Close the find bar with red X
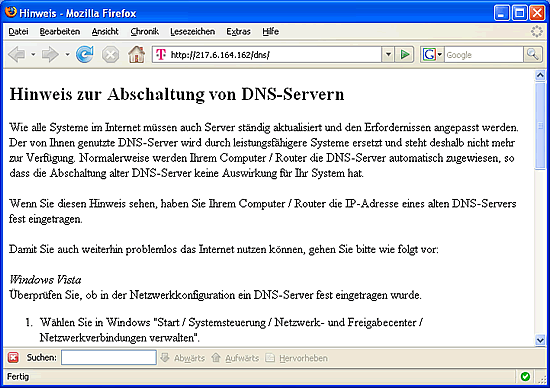The width and height of the screenshot is (550, 388). click(13, 357)
